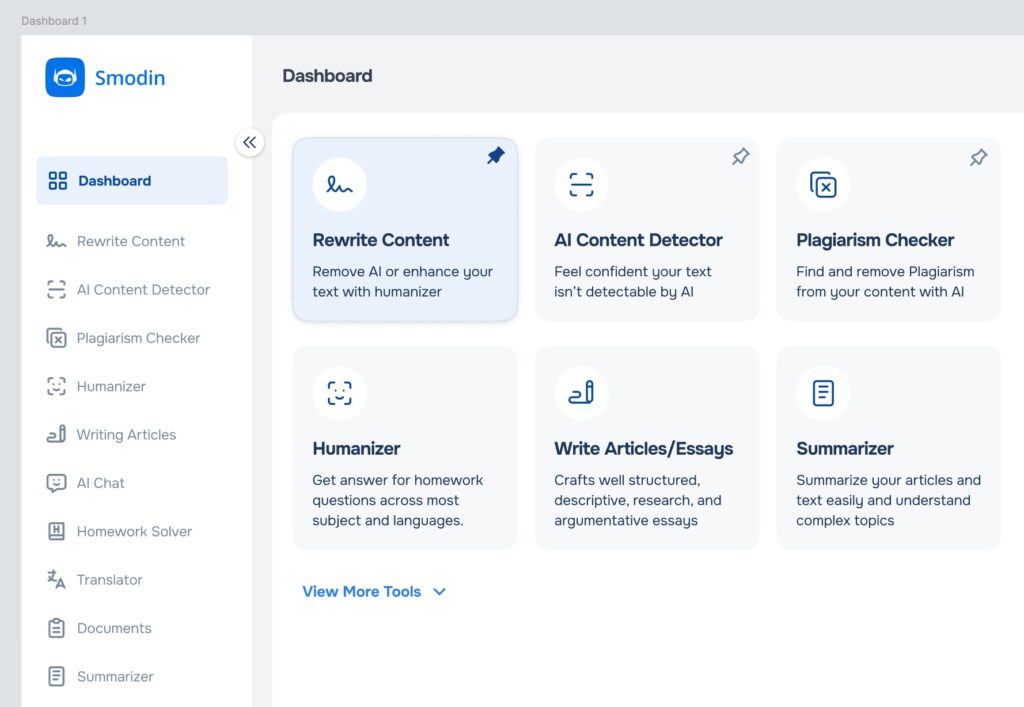
Task: Click the Translator language icon in sidebar
Action: (x=56, y=579)
